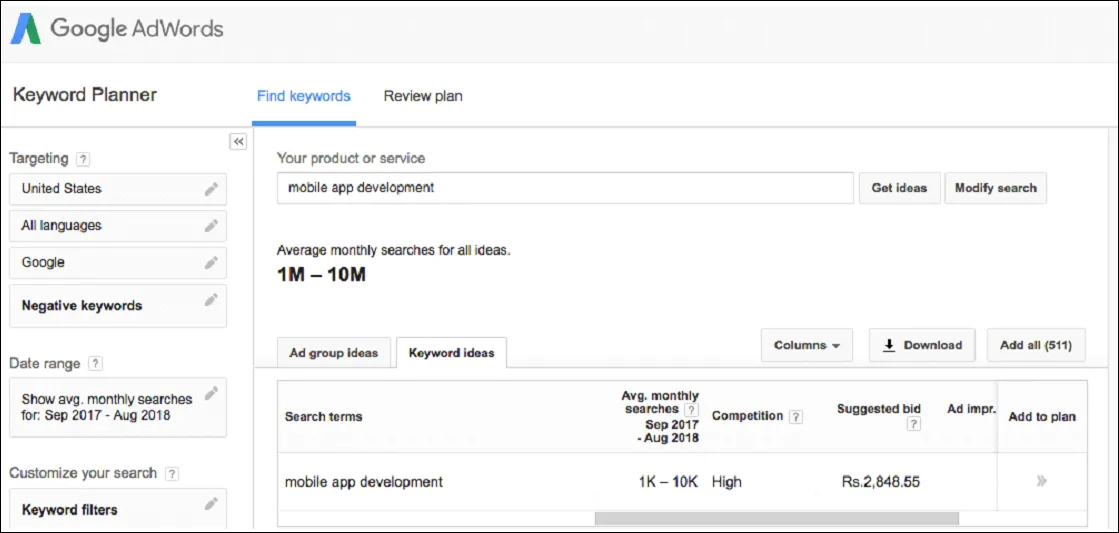Open help icon next to Competition column
This screenshot has height=533, width=1119.
(796, 417)
